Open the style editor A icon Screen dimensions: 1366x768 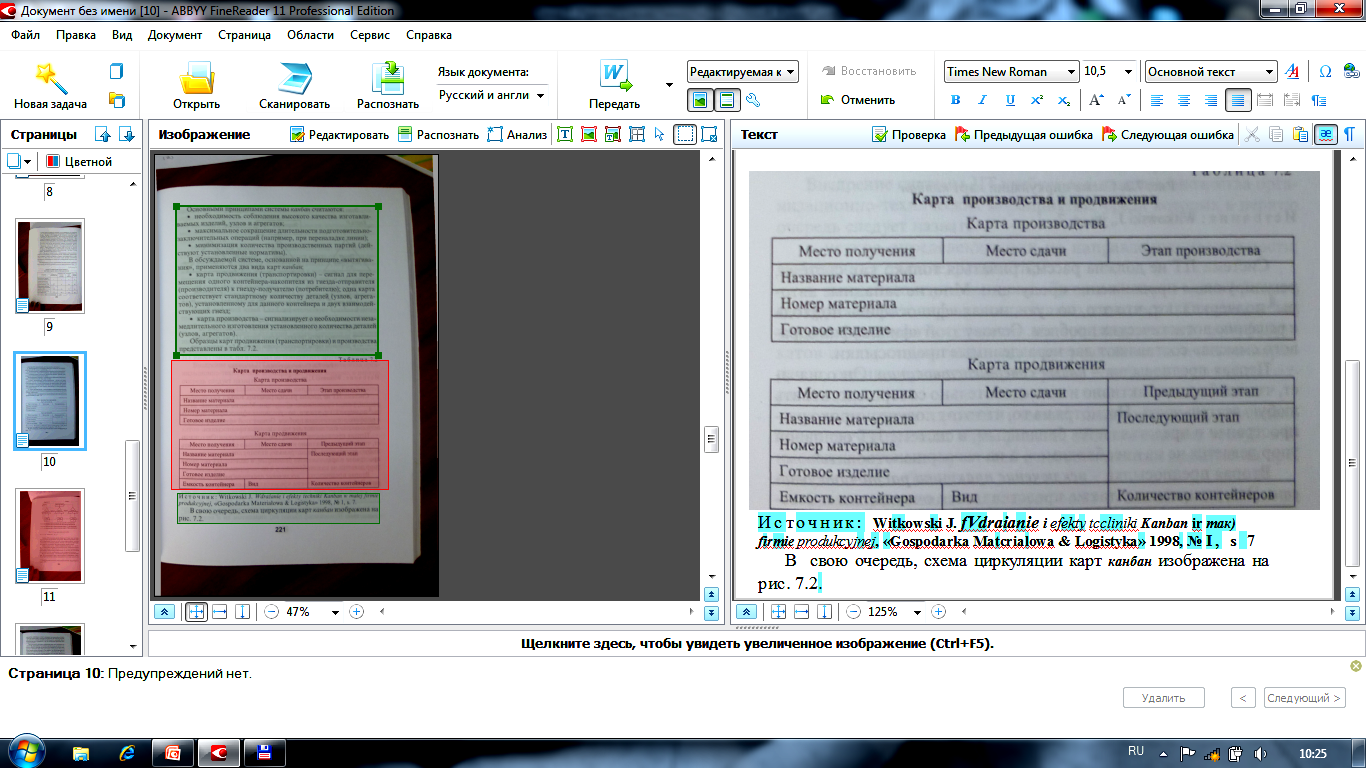[1292, 72]
